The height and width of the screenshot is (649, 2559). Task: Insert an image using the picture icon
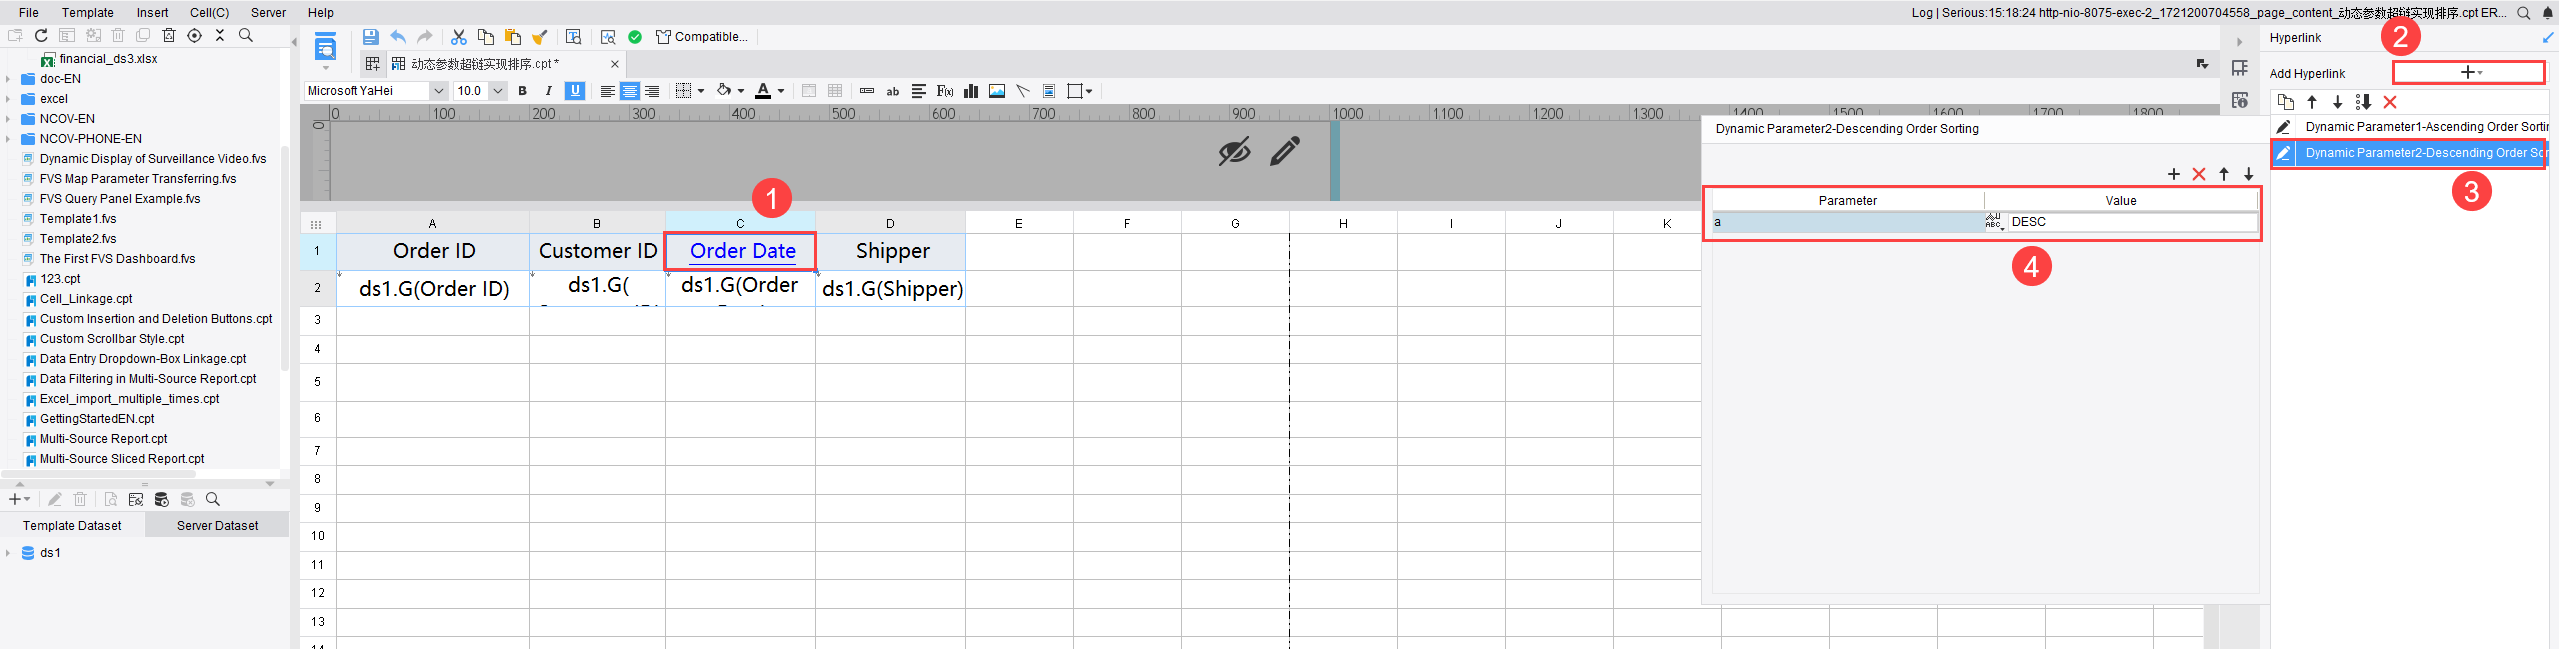[997, 91]
